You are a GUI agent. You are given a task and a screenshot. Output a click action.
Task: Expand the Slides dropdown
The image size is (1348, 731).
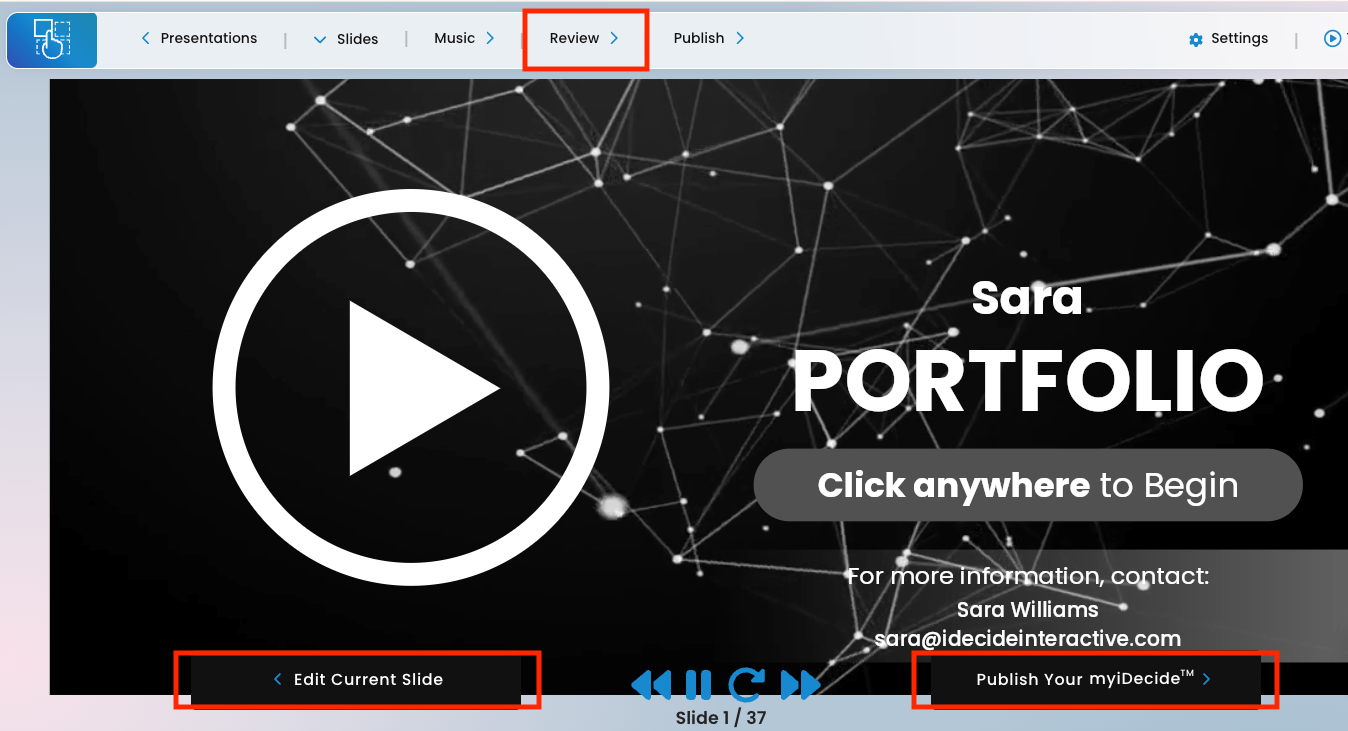346,40
